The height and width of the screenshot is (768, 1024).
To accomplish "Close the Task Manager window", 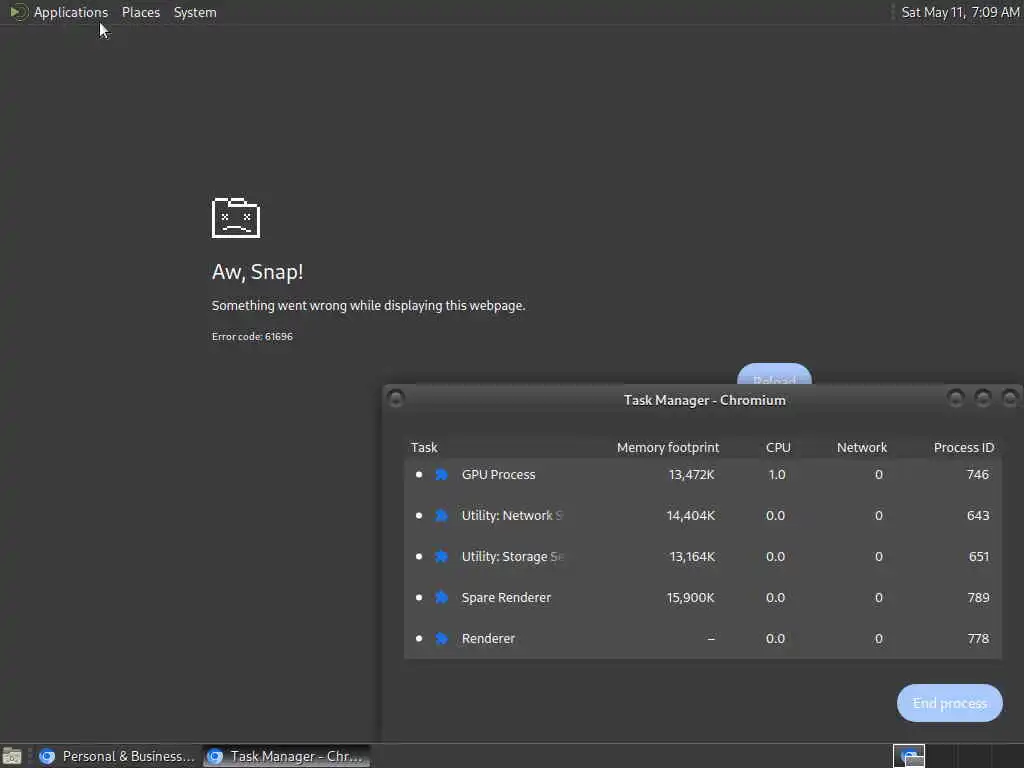I will pyautogui.click(x=1010, y=398).
